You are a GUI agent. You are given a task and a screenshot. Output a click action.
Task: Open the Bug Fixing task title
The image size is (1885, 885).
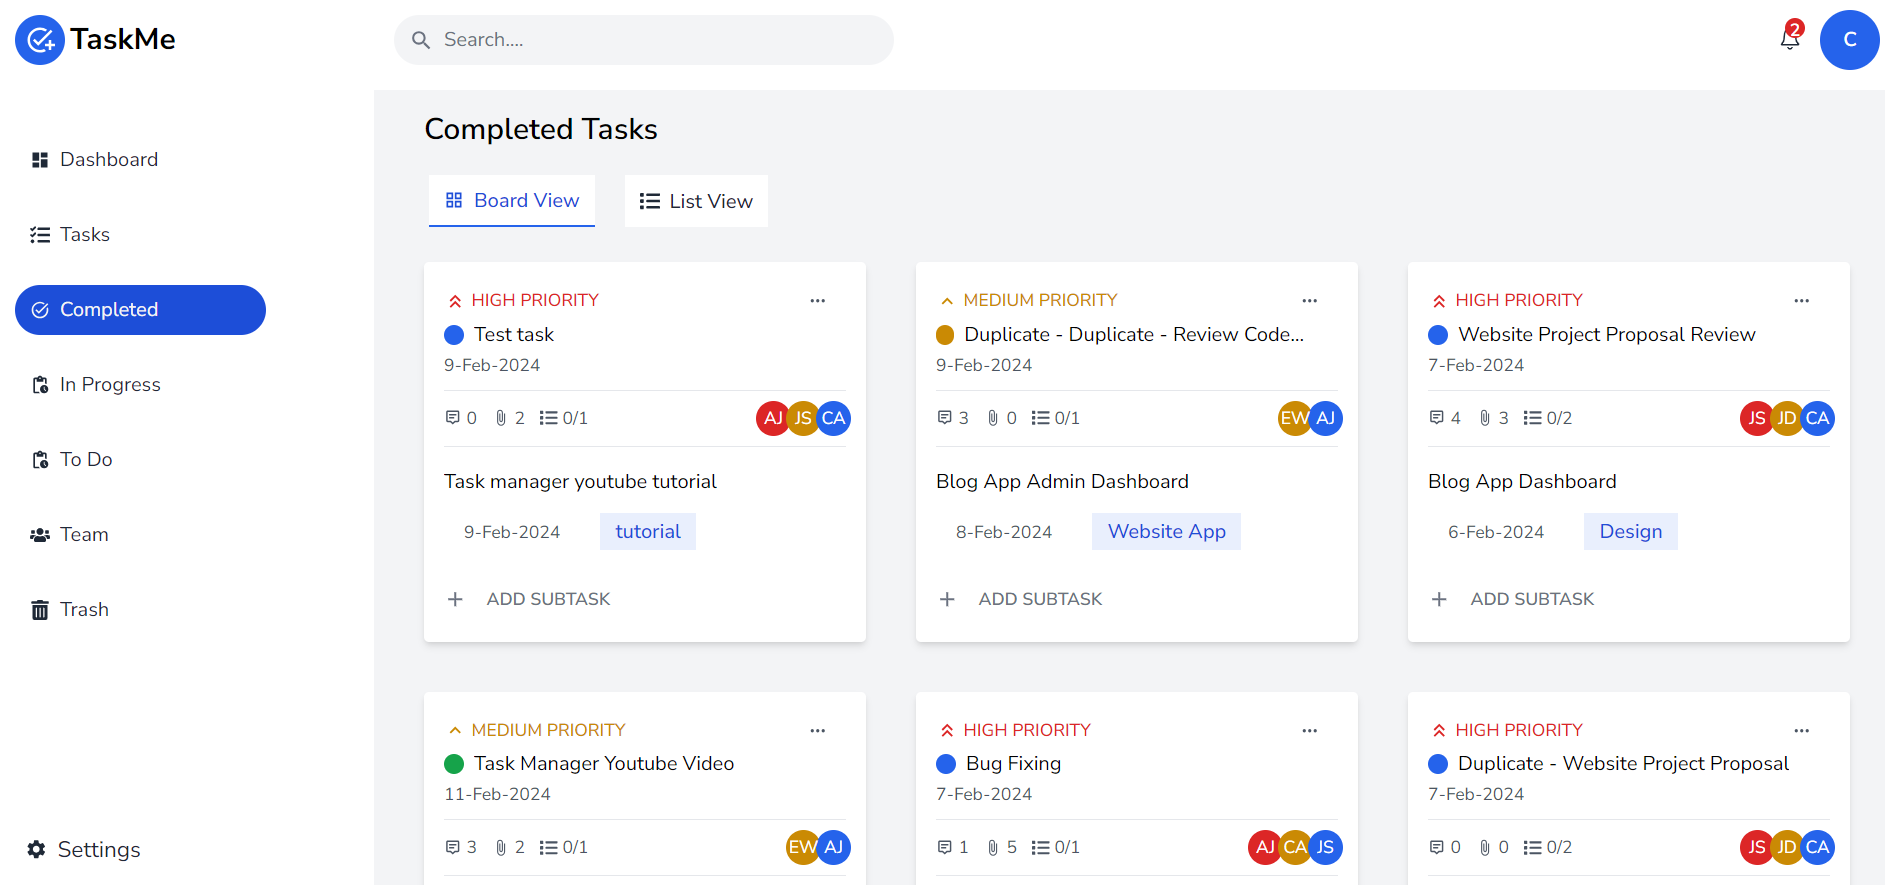click(1014, 764)
